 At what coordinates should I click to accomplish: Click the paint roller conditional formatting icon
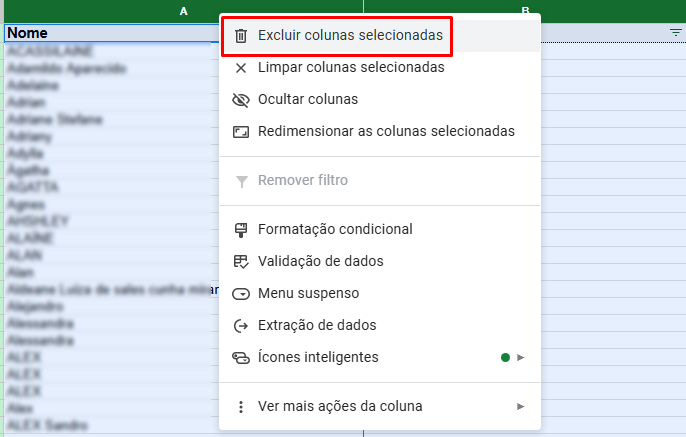240,229
